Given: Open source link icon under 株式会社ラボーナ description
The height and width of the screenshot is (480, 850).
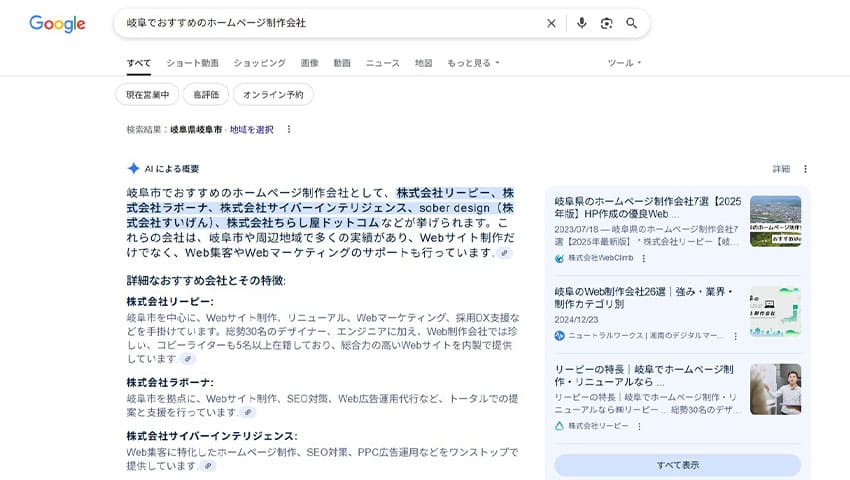Looking at the screenshot, I should (248, 412).
